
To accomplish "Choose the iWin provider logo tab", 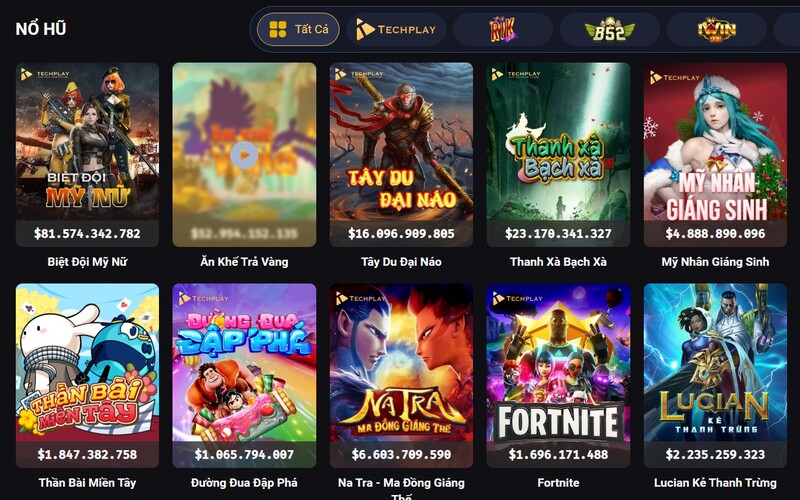I will (x=717, y=29).
